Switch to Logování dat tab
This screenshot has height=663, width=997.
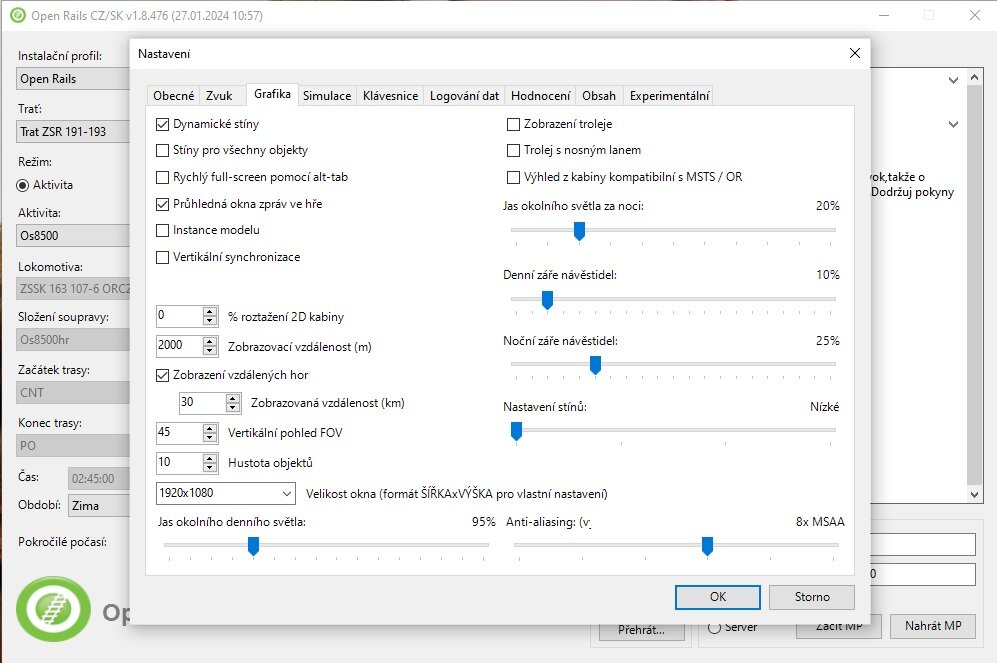pyautogui.click(x=464, y=95)
